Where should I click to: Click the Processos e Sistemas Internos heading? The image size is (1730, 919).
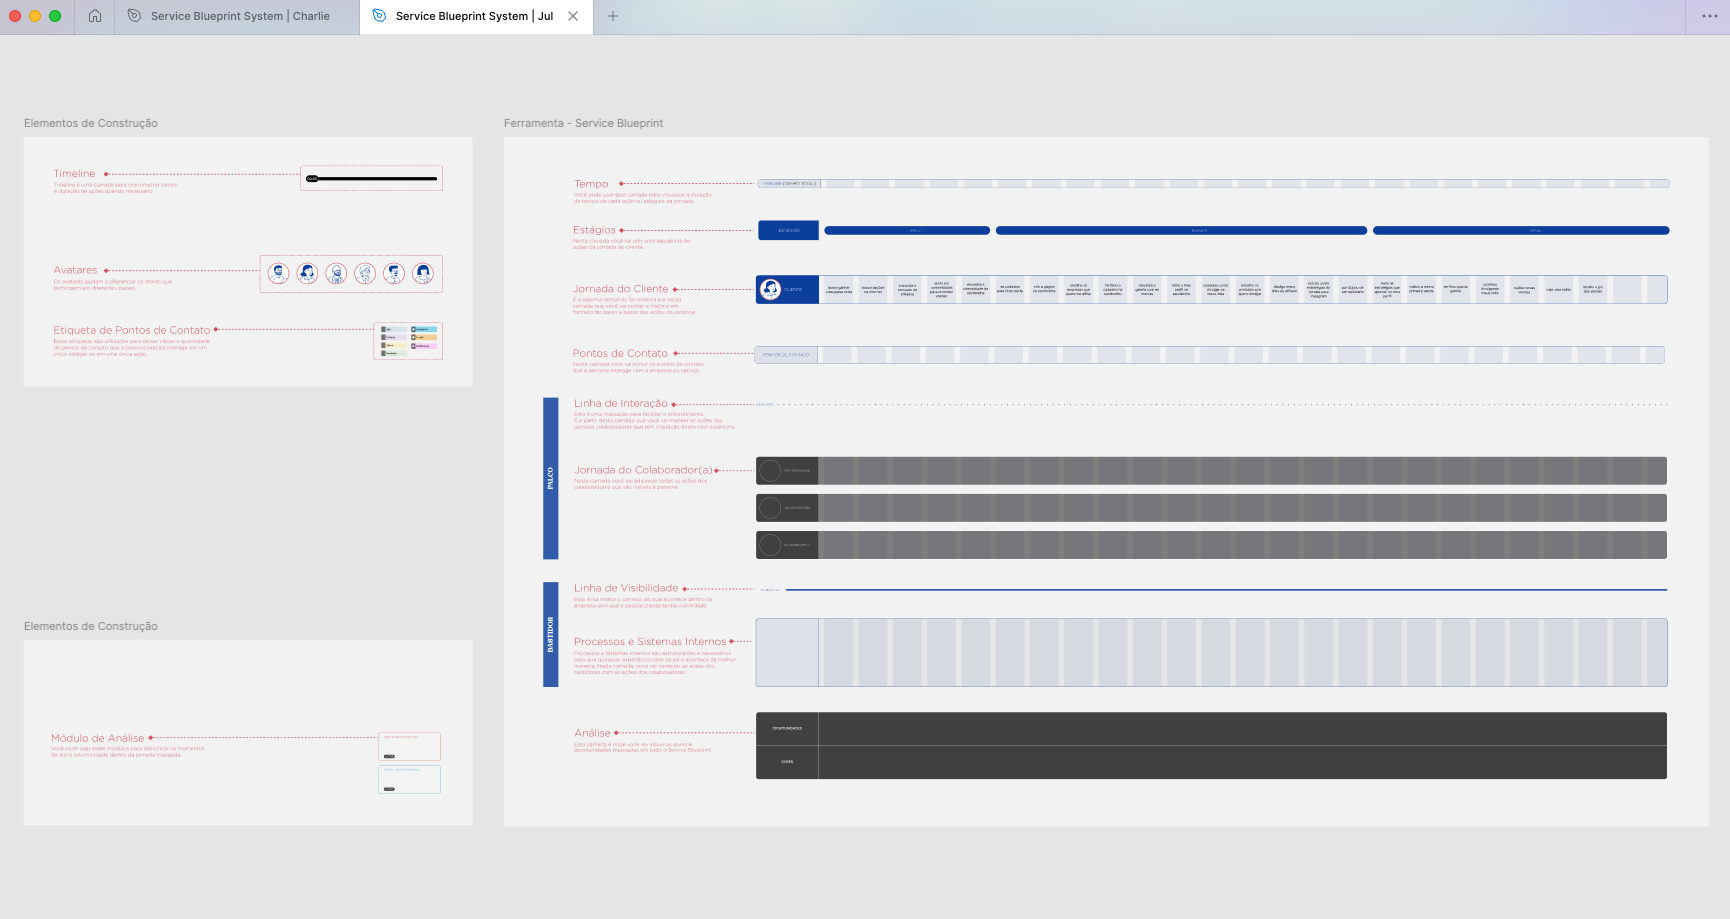pos(650,642)
